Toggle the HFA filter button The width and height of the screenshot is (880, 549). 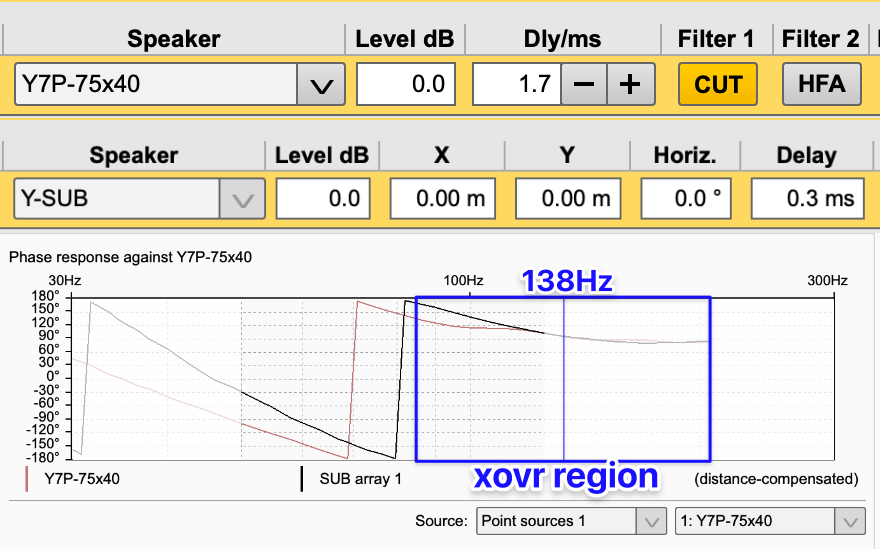[822, 84]
